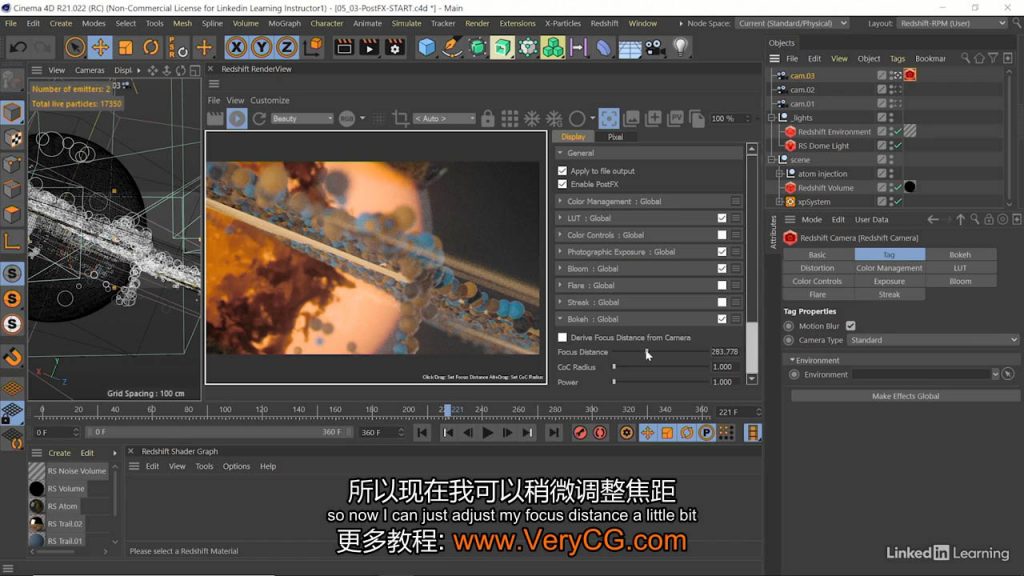
Task: Open the Distortion attribute tab
Action: click(817, 268)
